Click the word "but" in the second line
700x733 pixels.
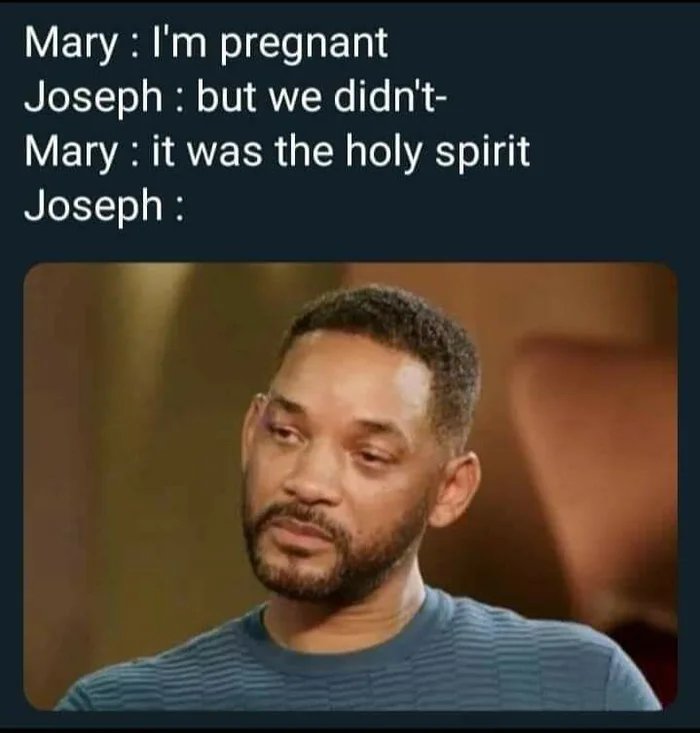(227, 97)
